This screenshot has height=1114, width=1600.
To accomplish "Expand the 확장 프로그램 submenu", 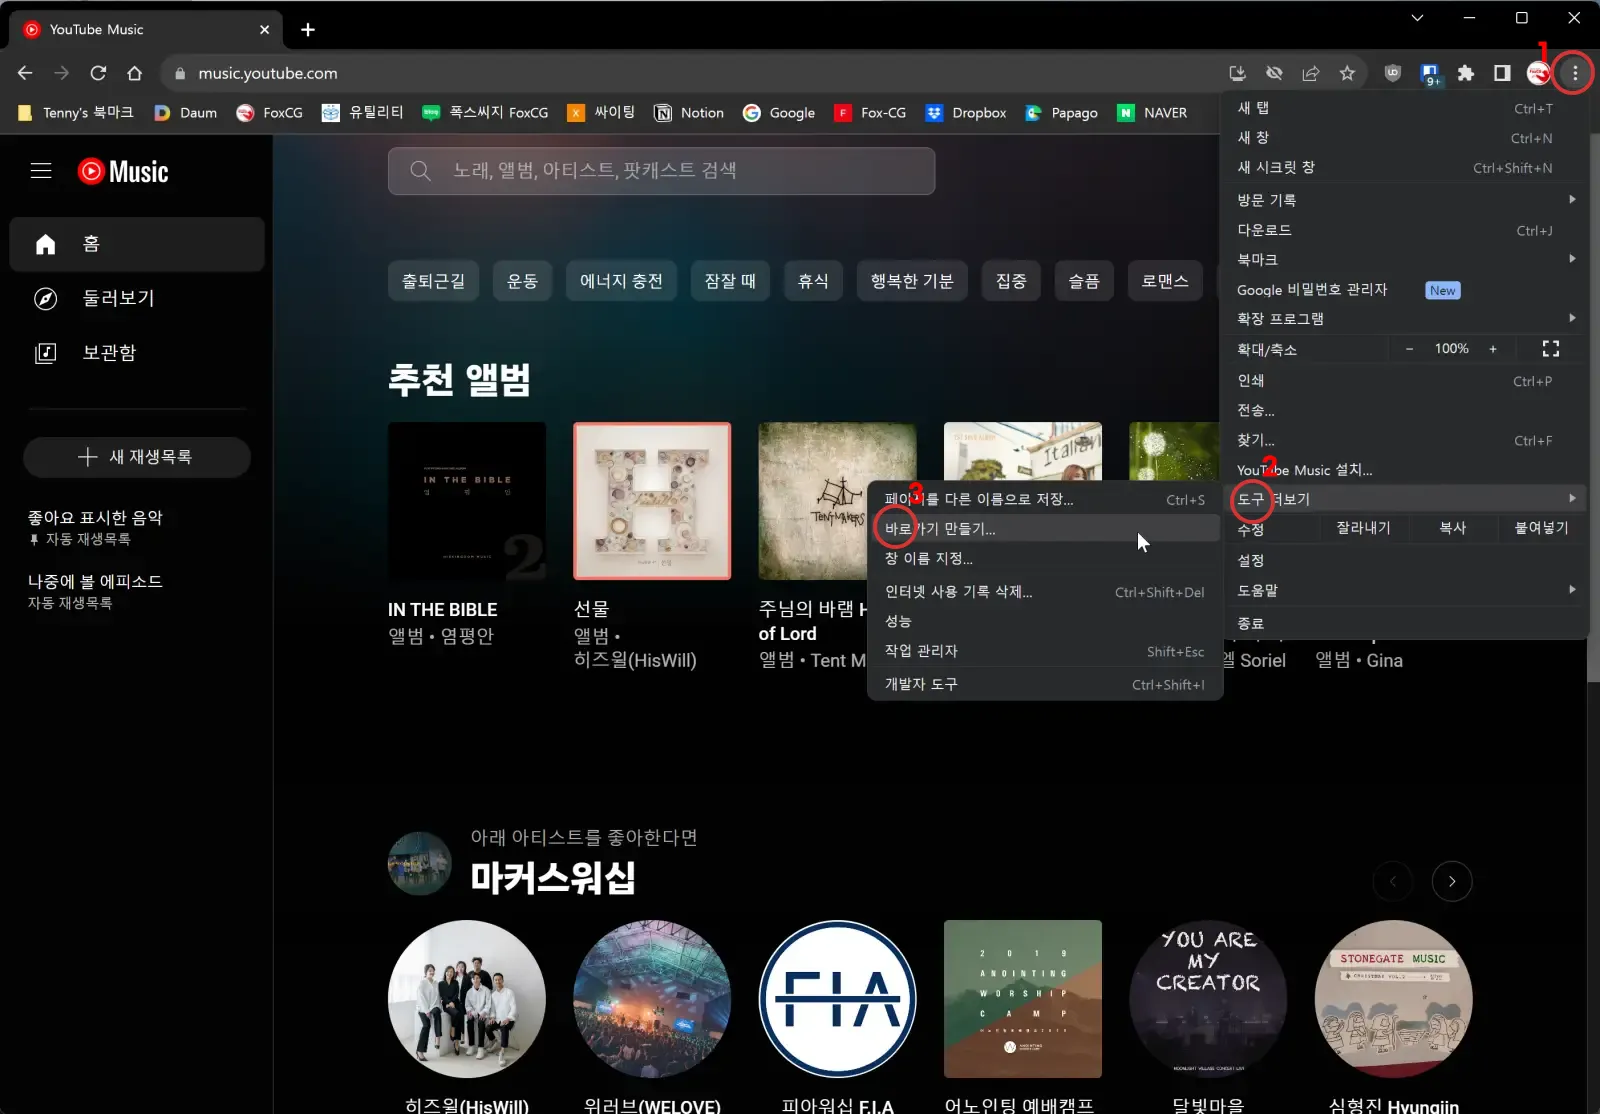I will click(1405, 318).
